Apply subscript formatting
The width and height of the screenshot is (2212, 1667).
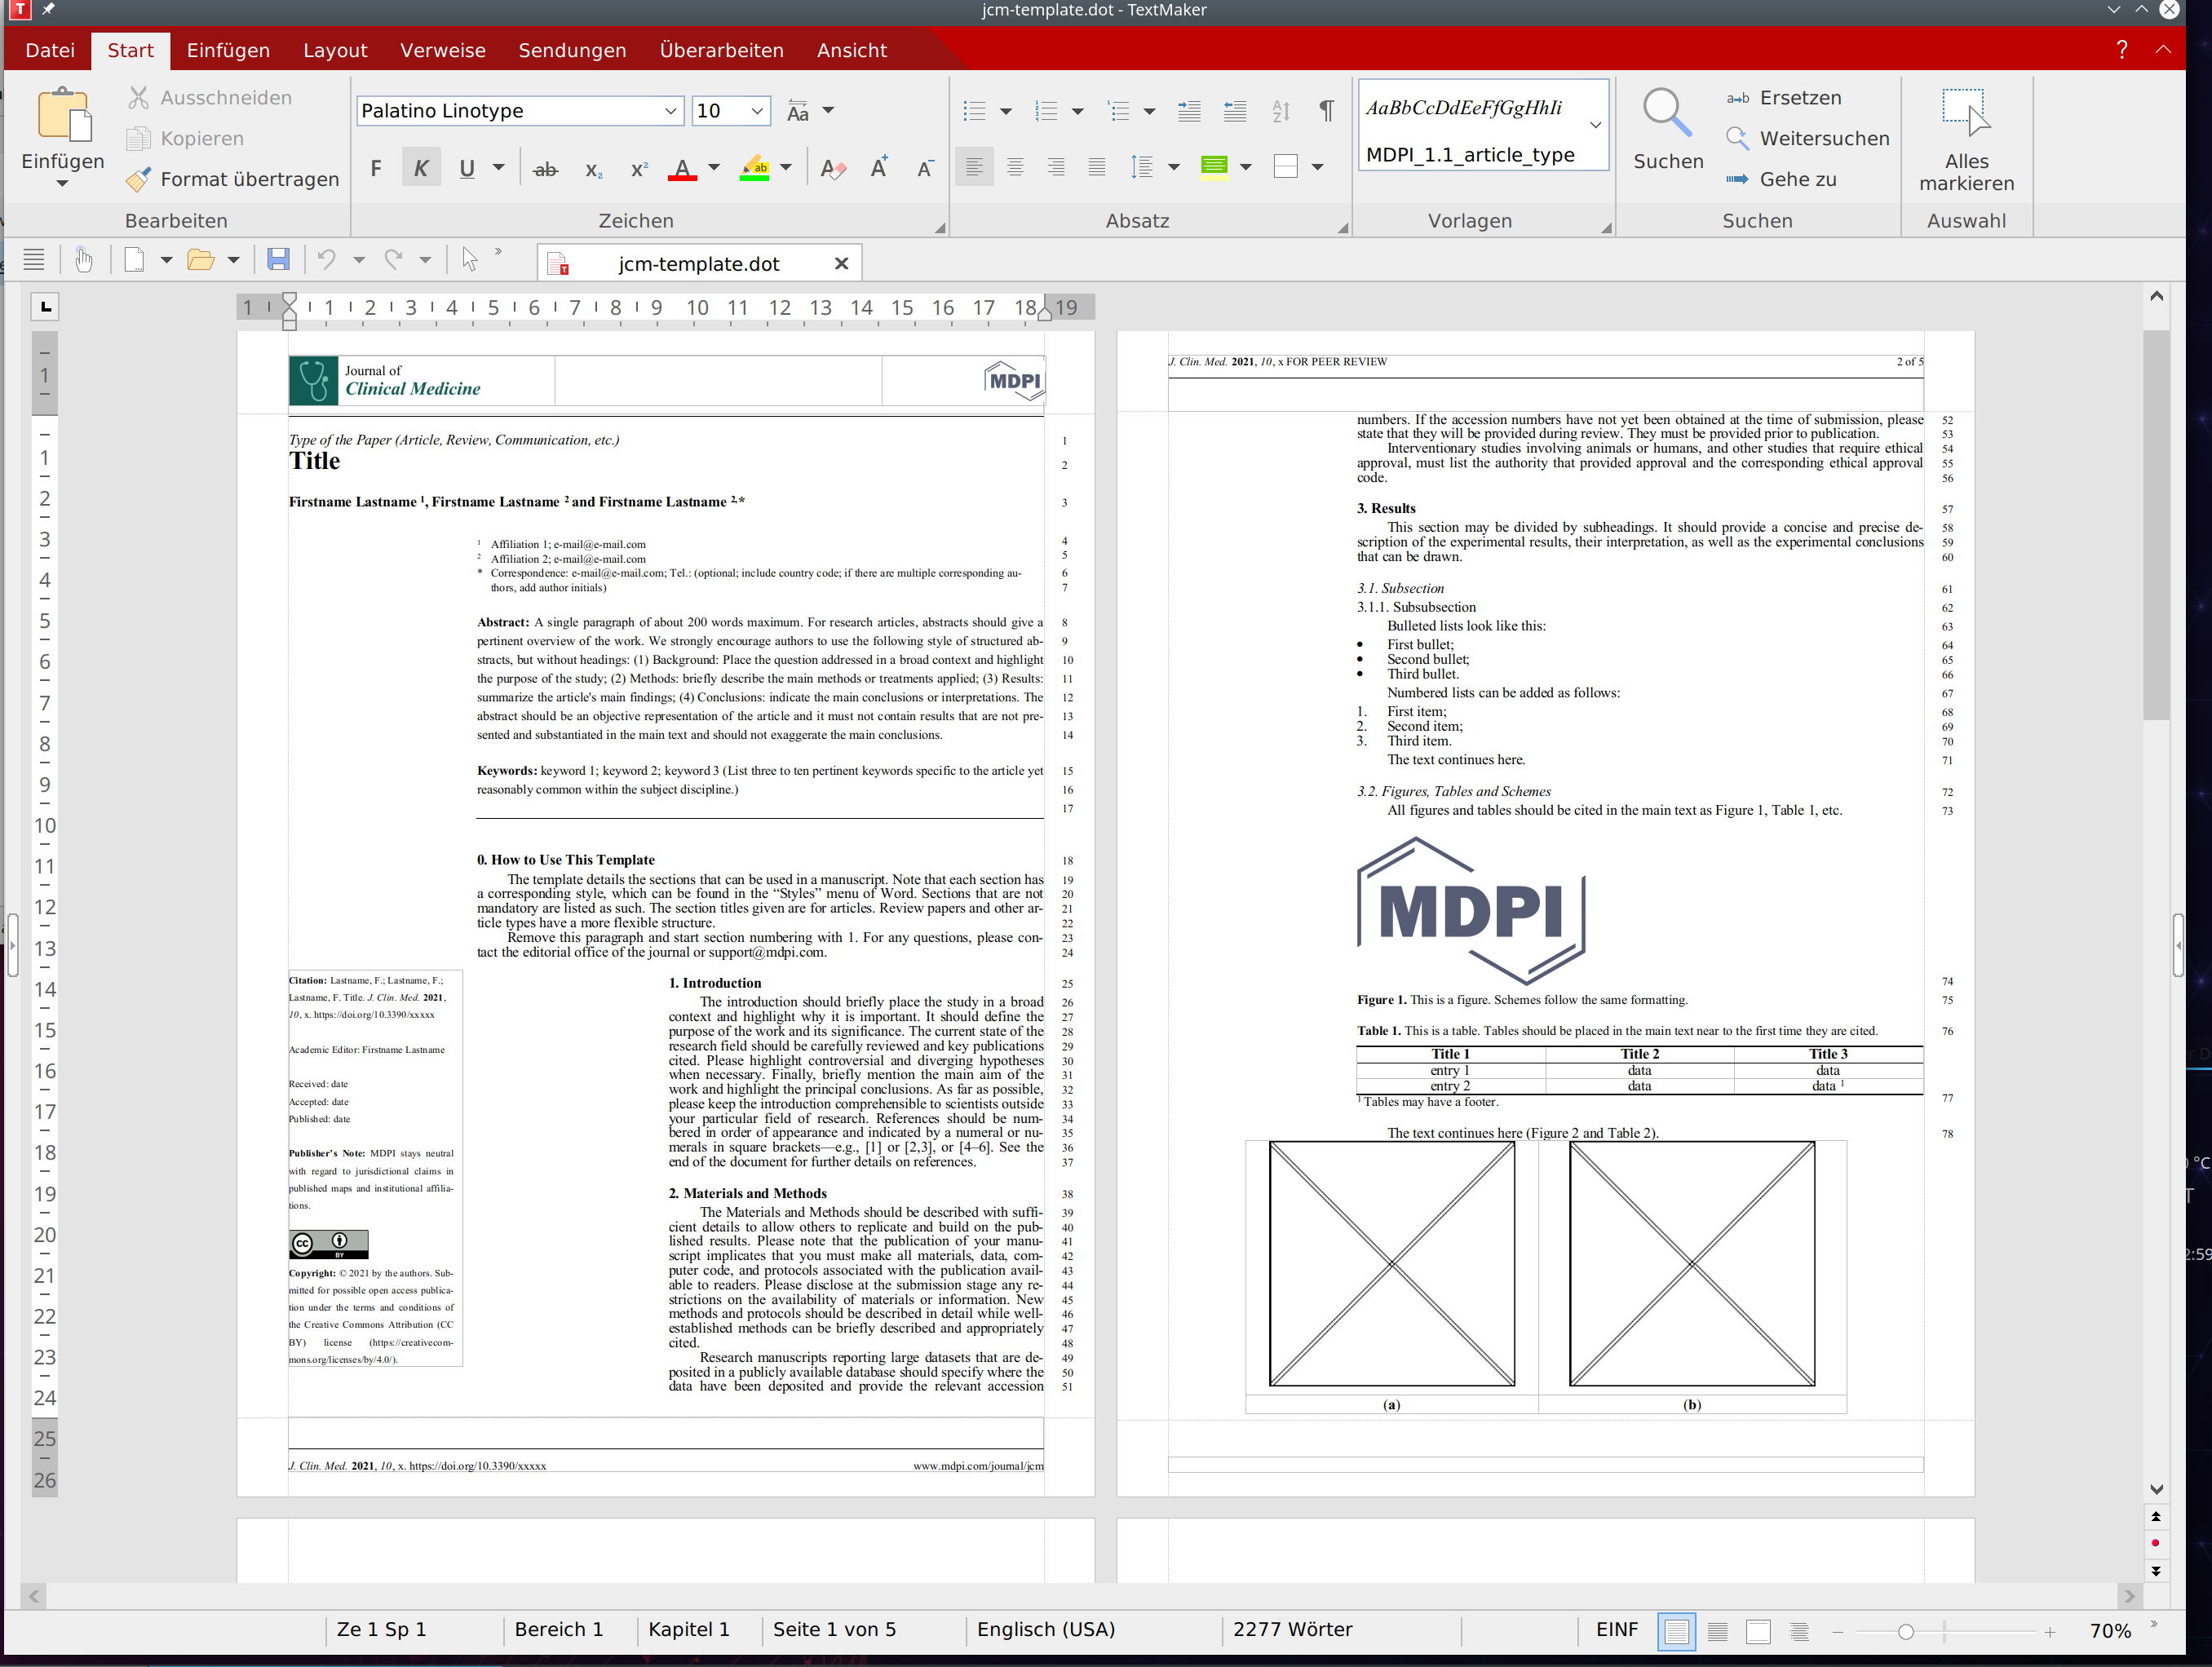click(594, 169)
